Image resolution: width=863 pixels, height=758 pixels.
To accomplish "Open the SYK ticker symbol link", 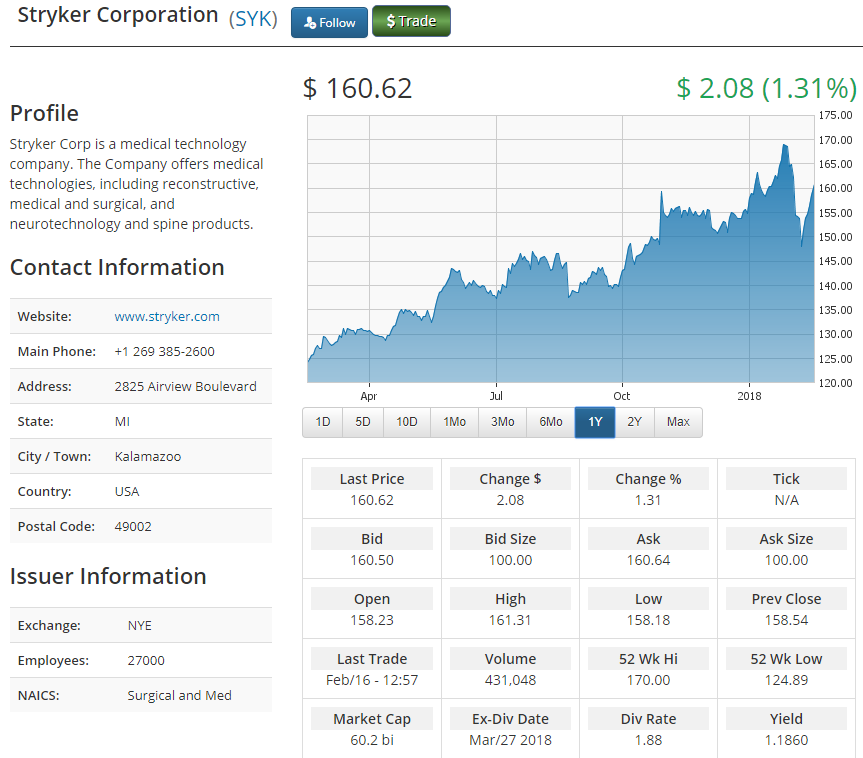I will point(253,19).
